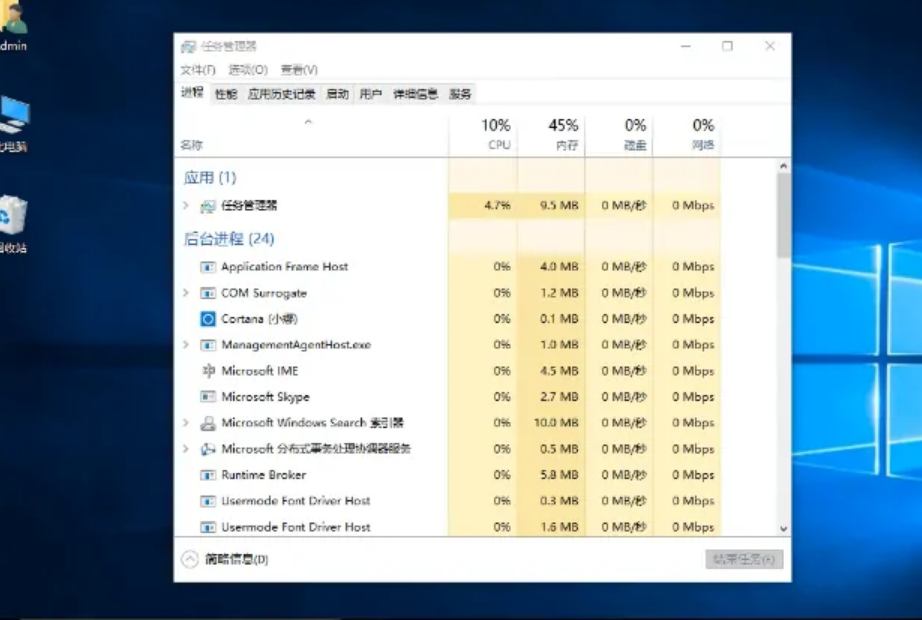
Task: Click the Microsoft Windows Search 索引器 icon
Action: coord(207,422)
